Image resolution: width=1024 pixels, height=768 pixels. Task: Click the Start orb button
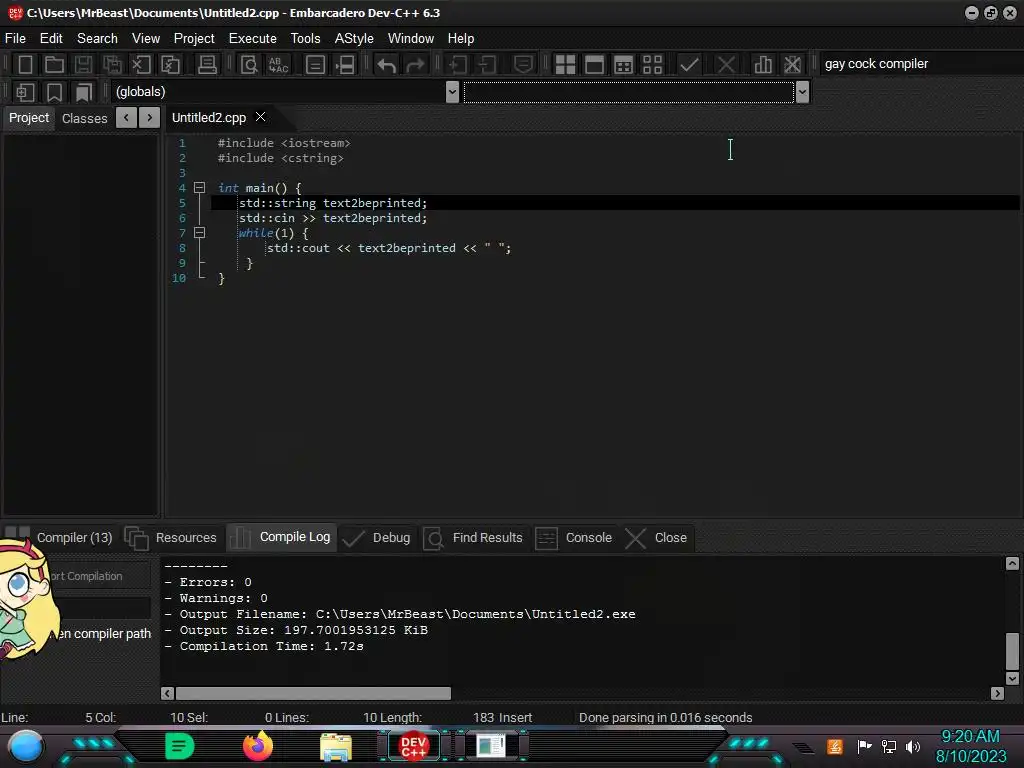pos(26,747)
